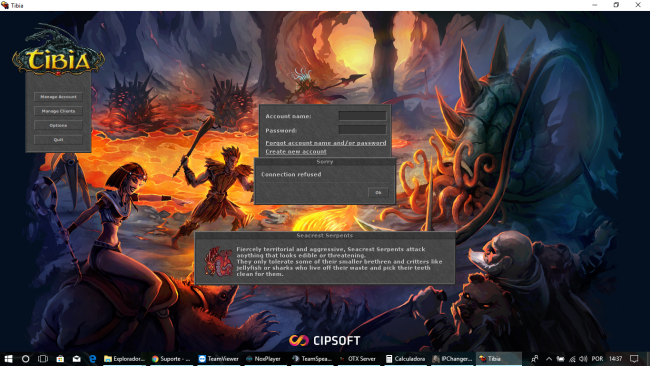Click the POR language indicator
The image size is (650, 366).
597,359
